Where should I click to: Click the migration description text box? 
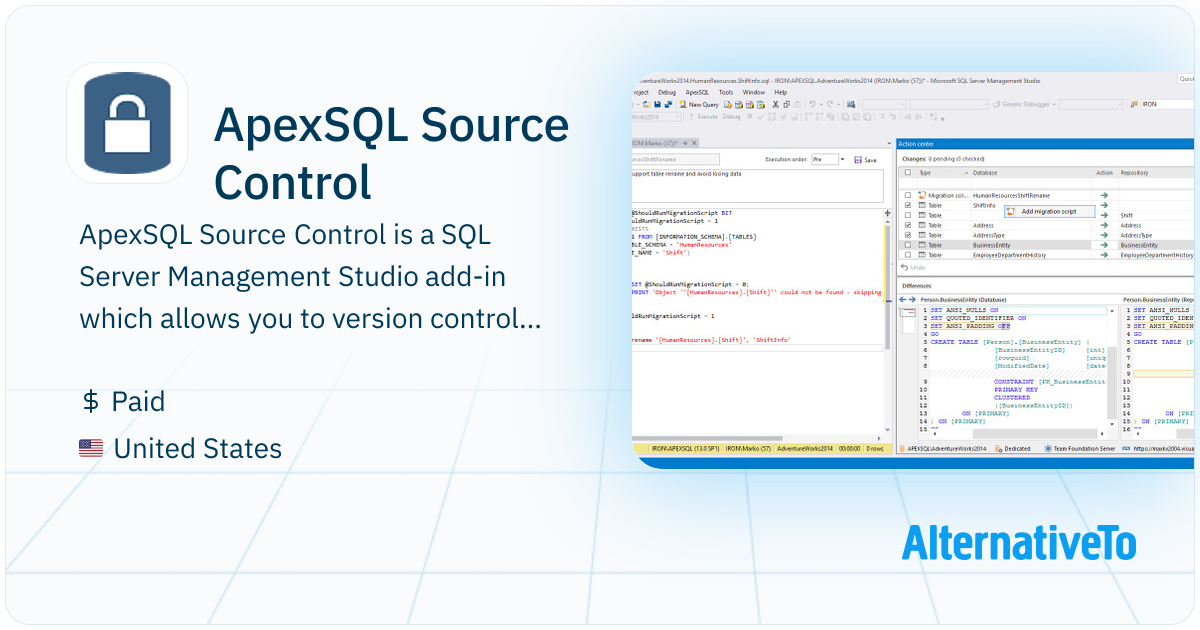[758, 186]
